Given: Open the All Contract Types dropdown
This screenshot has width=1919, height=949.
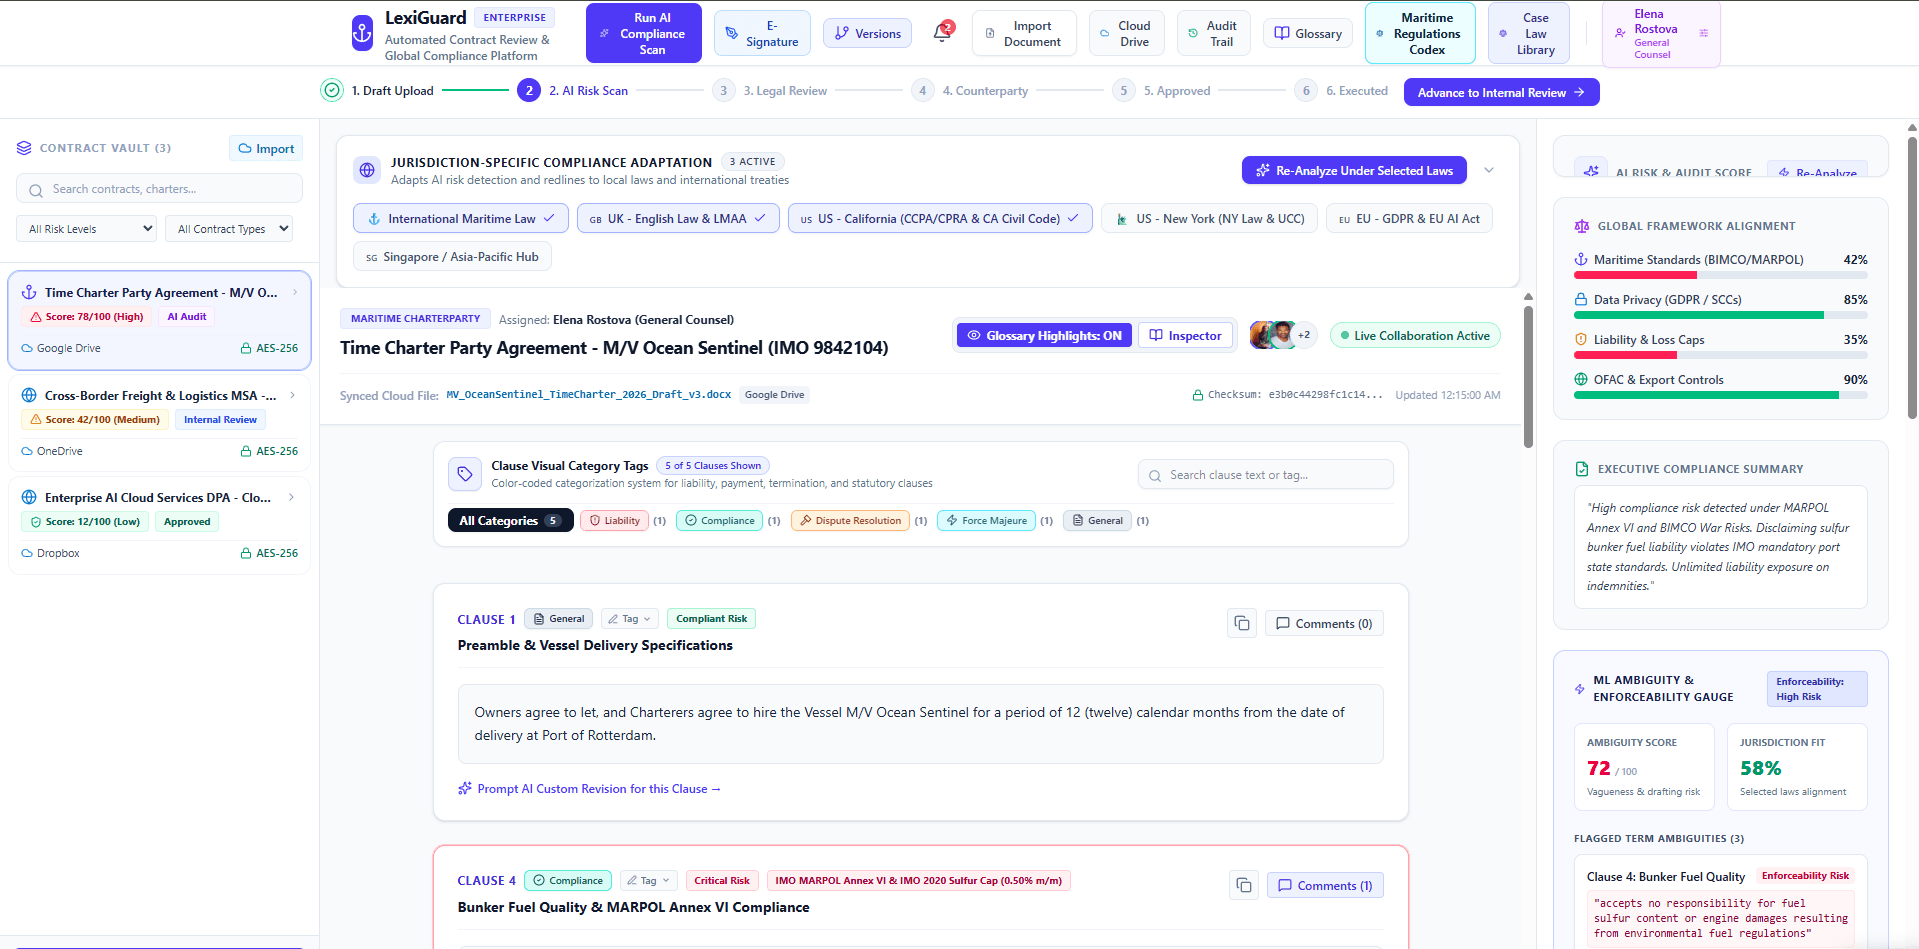Looking at the screenshot, I should (229, 229).
